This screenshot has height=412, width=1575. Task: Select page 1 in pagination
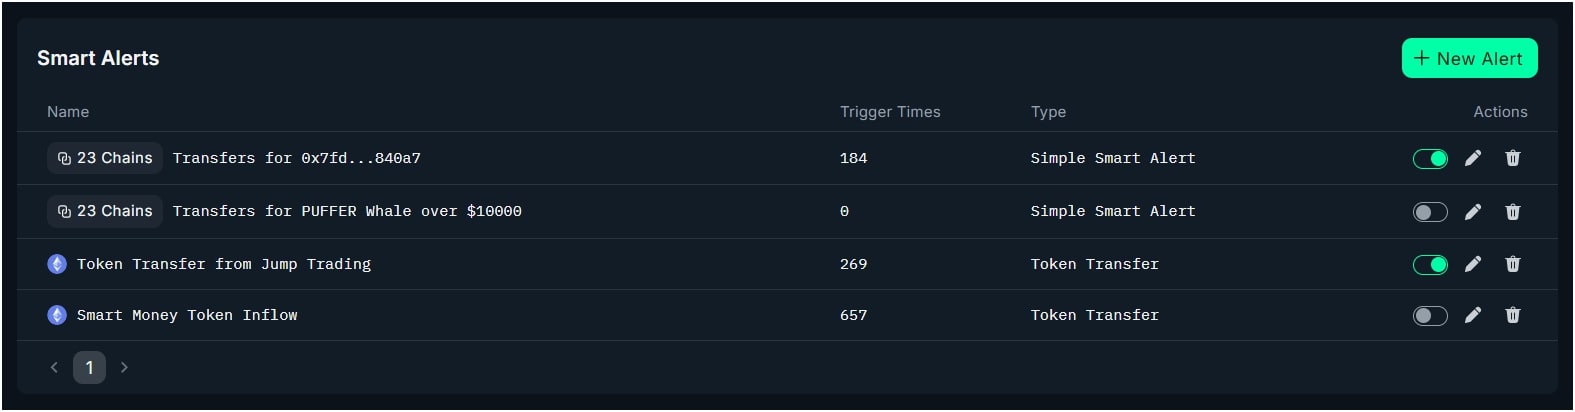coord(89,367)
